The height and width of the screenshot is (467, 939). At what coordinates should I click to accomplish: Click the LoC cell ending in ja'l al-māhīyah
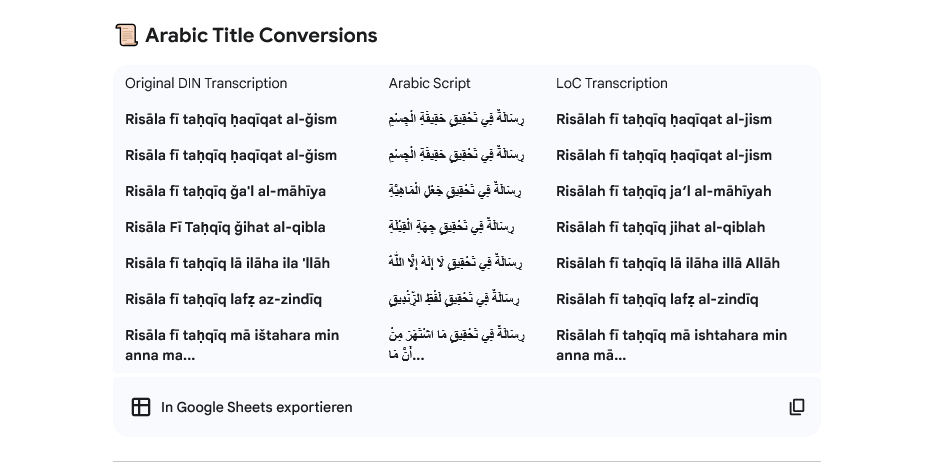pyautogui.click(x=663, y=191)
